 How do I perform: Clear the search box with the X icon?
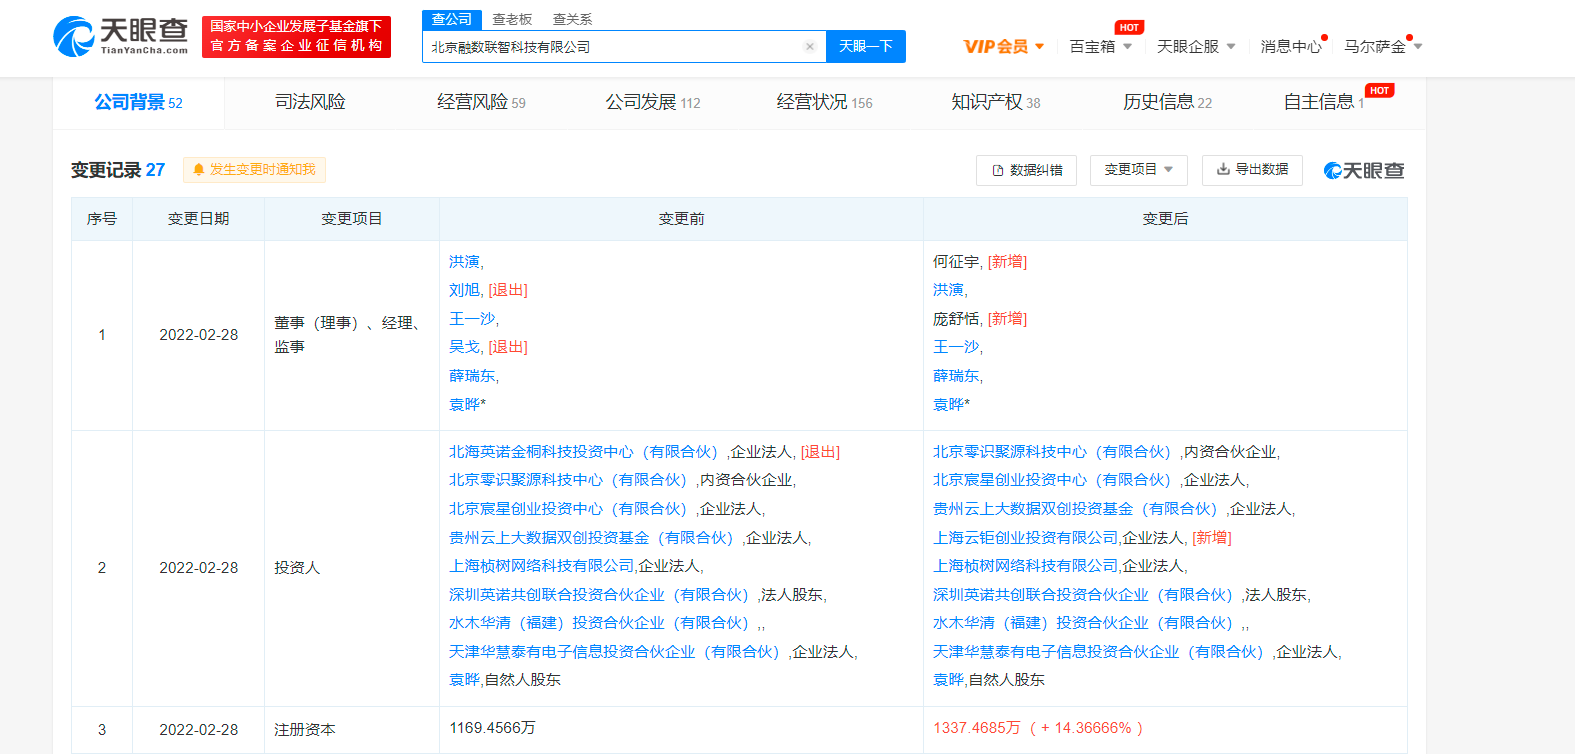(x=809, y=47)
